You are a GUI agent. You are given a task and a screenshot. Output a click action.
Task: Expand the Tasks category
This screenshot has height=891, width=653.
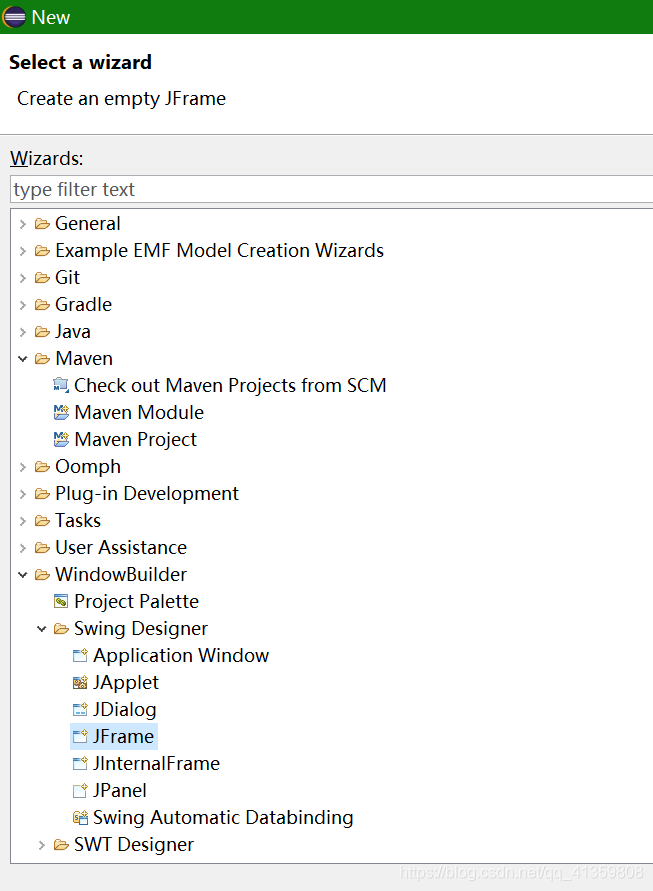click(x=23, y=521)
